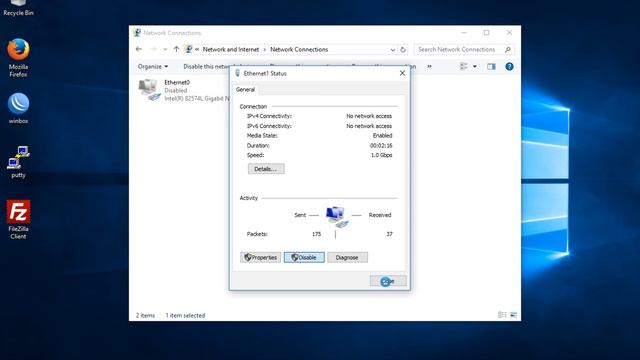Open adapter Properties

pos(260,258)
